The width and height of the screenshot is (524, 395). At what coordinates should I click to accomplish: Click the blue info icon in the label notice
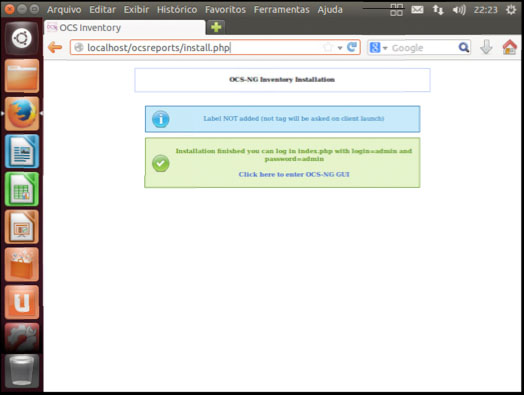tap(161, 119)
